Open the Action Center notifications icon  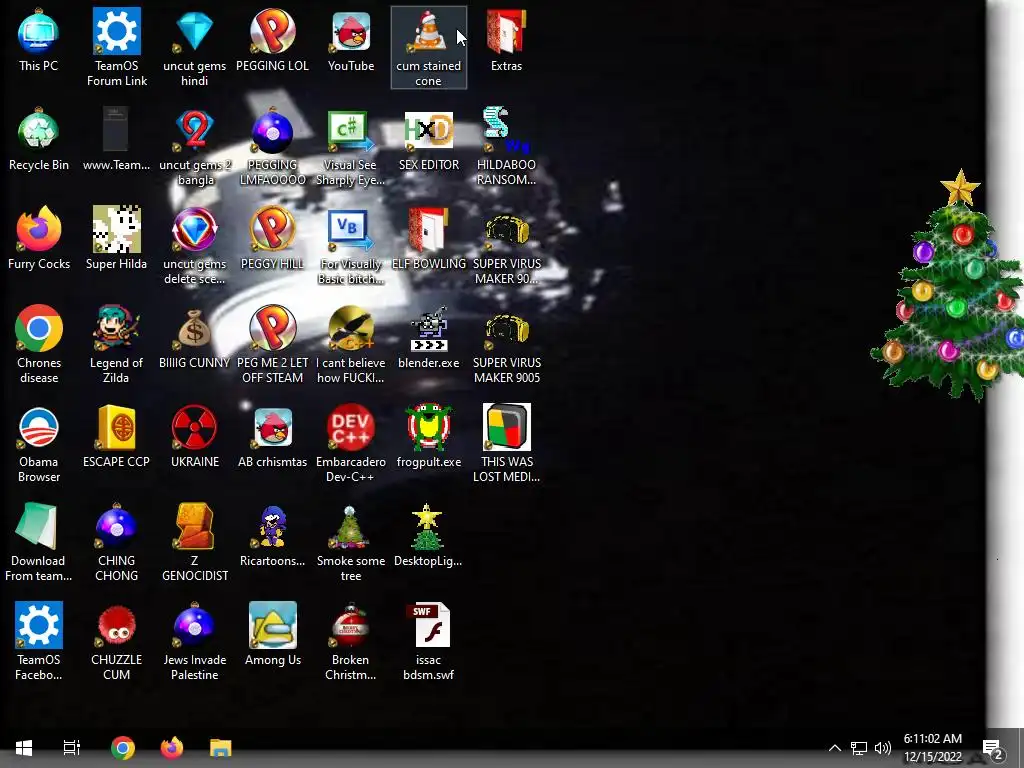click(993, 748)
